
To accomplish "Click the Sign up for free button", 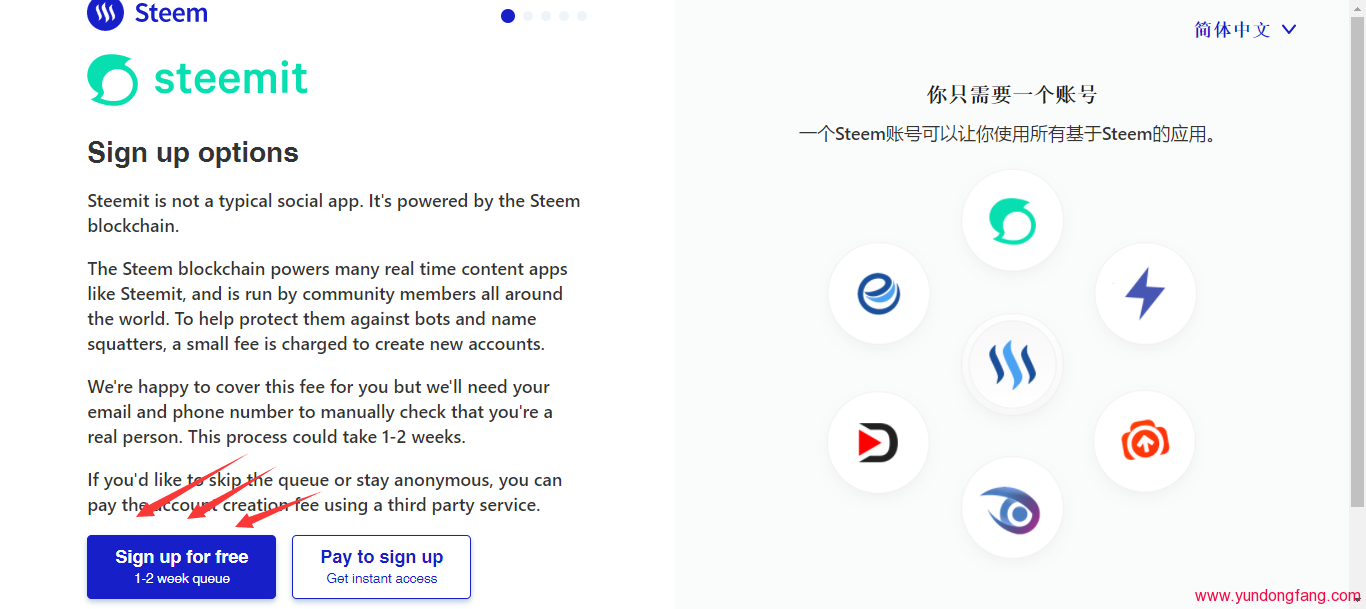I will tap(181, 566).
